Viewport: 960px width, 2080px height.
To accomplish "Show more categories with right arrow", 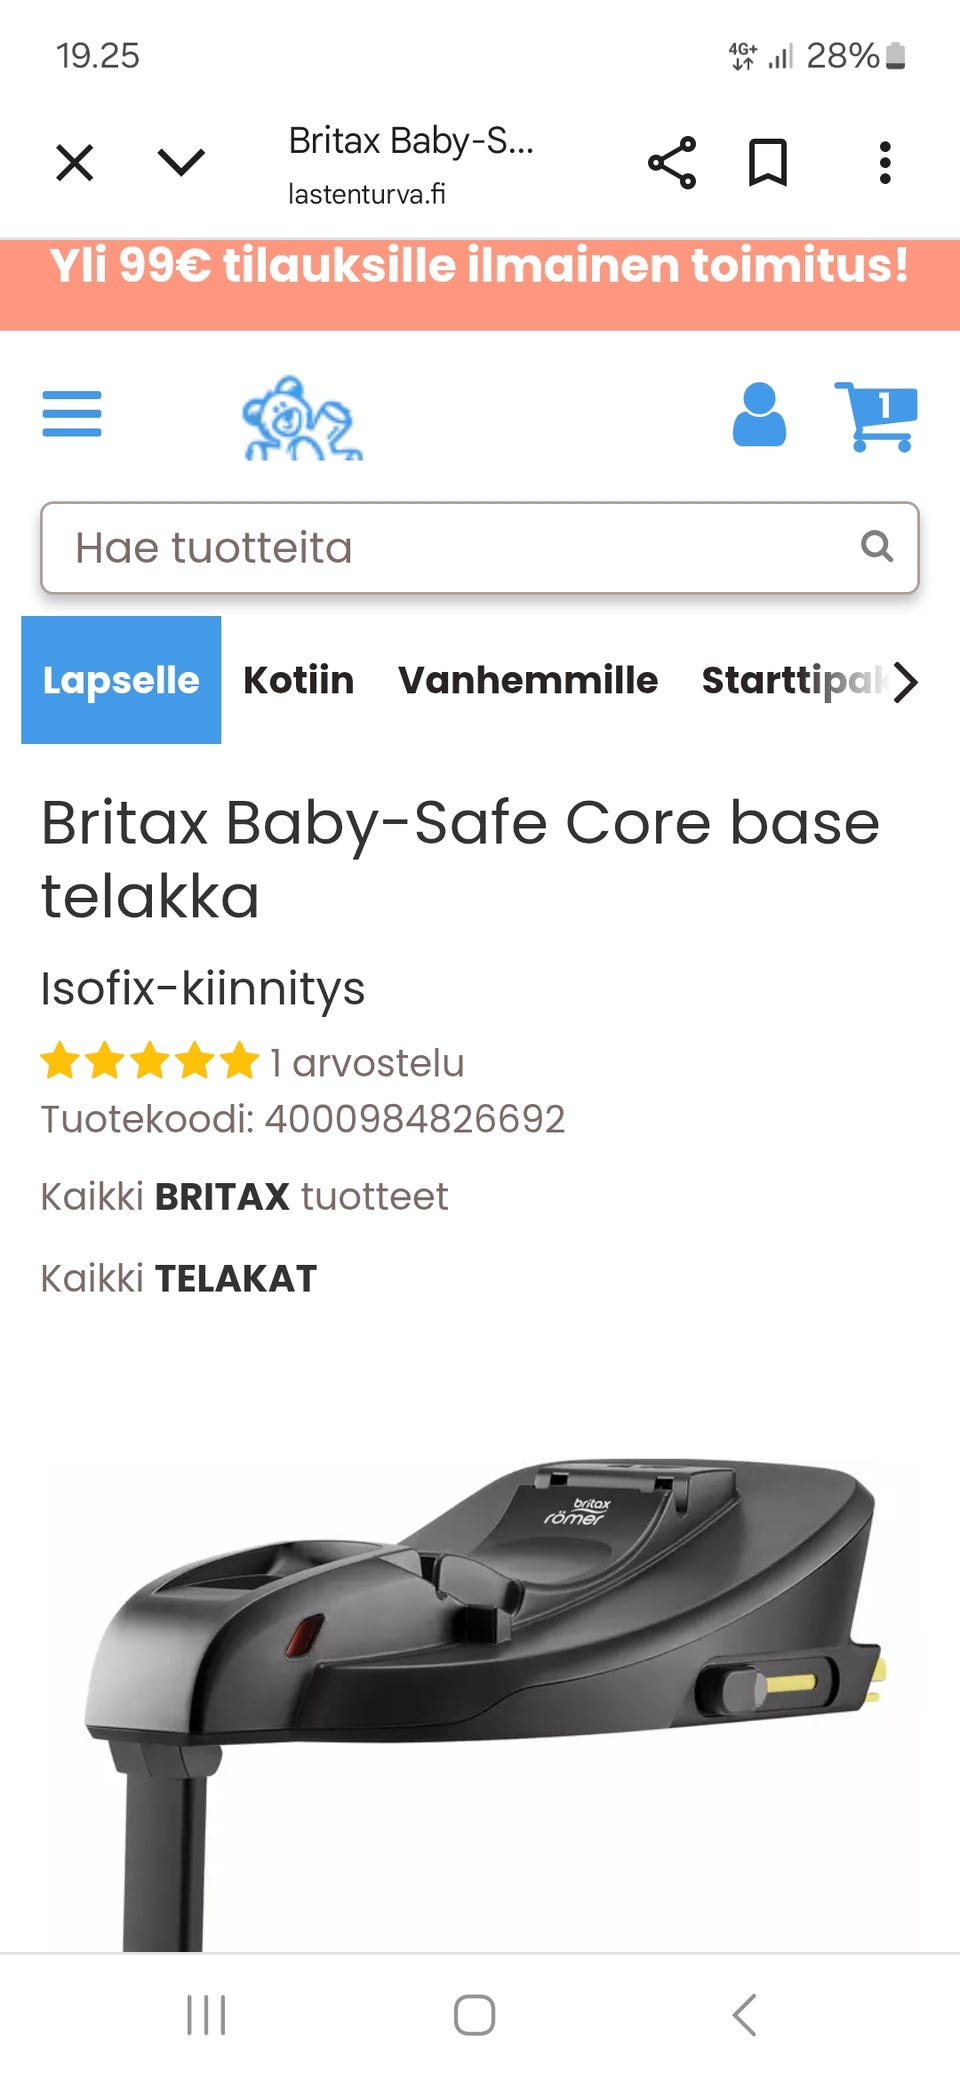I will click(905, 682).
